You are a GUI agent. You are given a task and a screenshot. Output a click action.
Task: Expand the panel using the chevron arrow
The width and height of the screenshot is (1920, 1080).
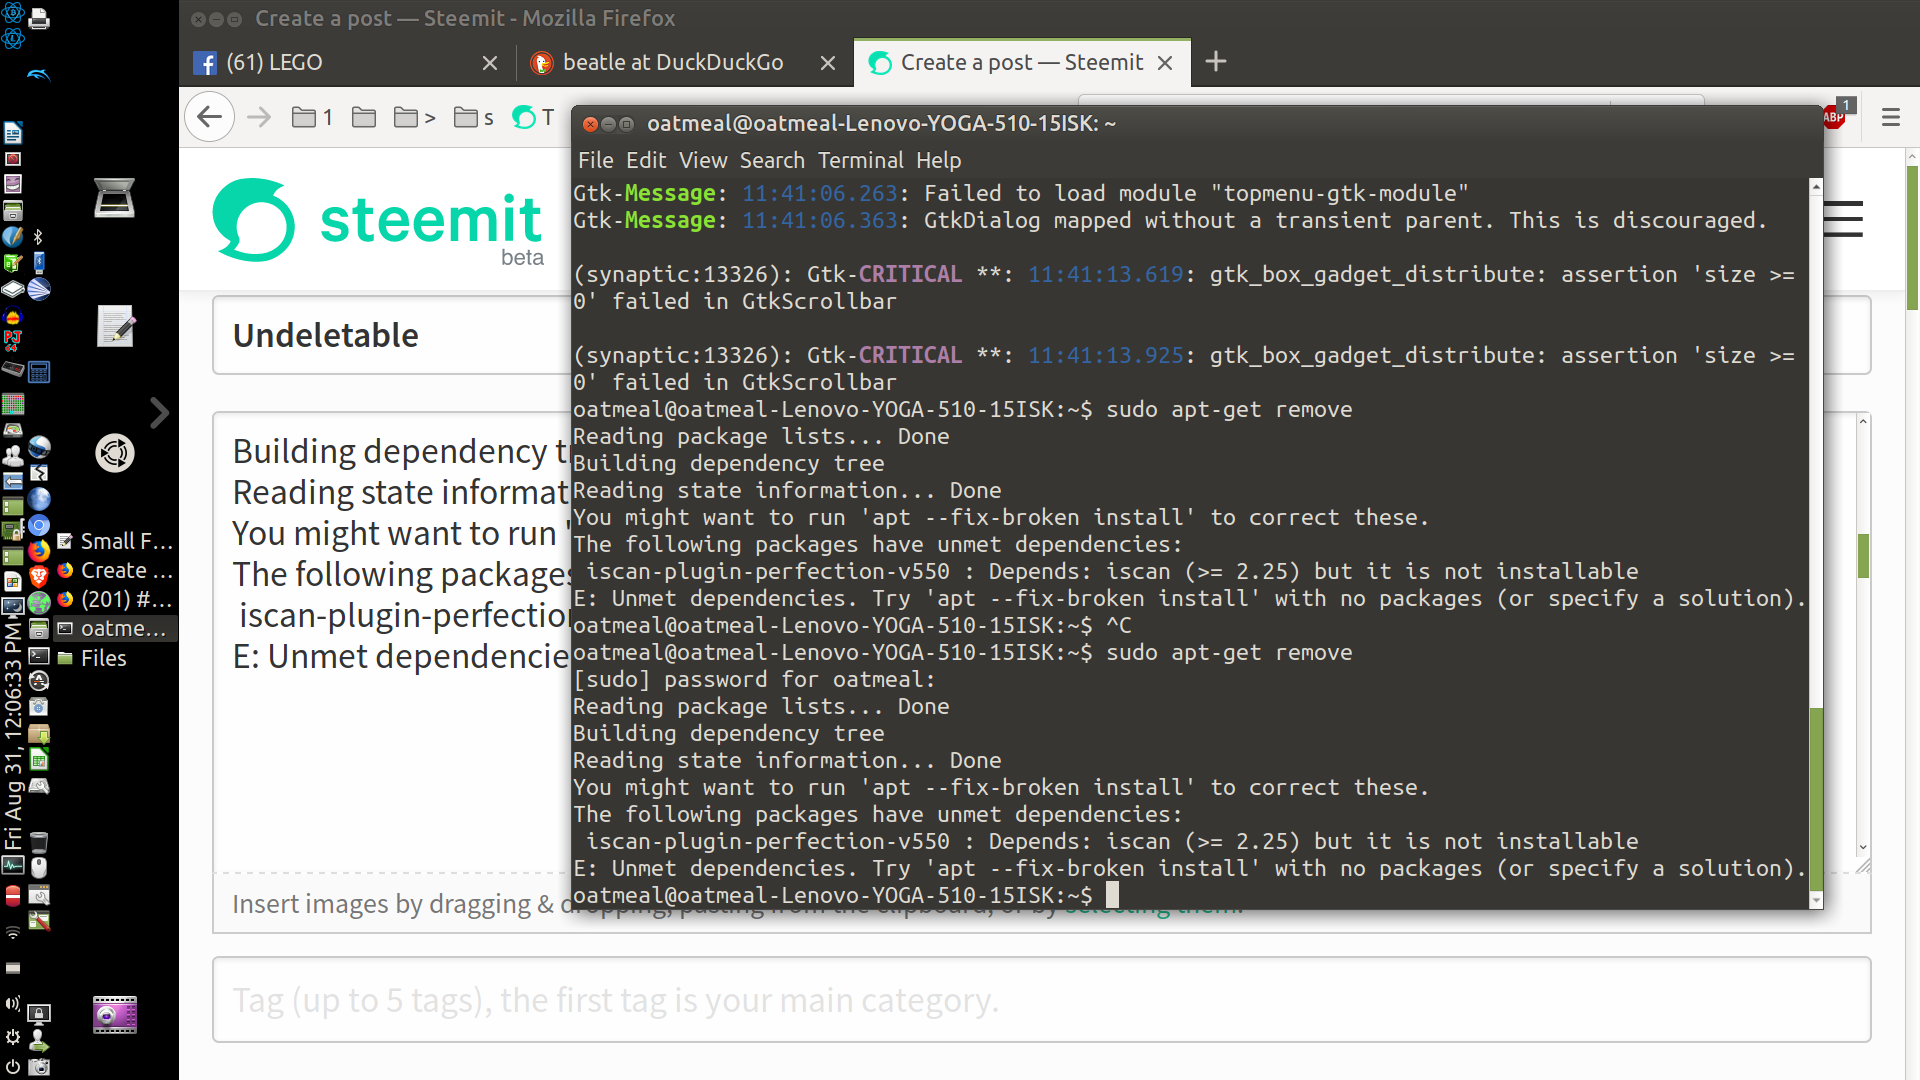(x=159, y=412)
